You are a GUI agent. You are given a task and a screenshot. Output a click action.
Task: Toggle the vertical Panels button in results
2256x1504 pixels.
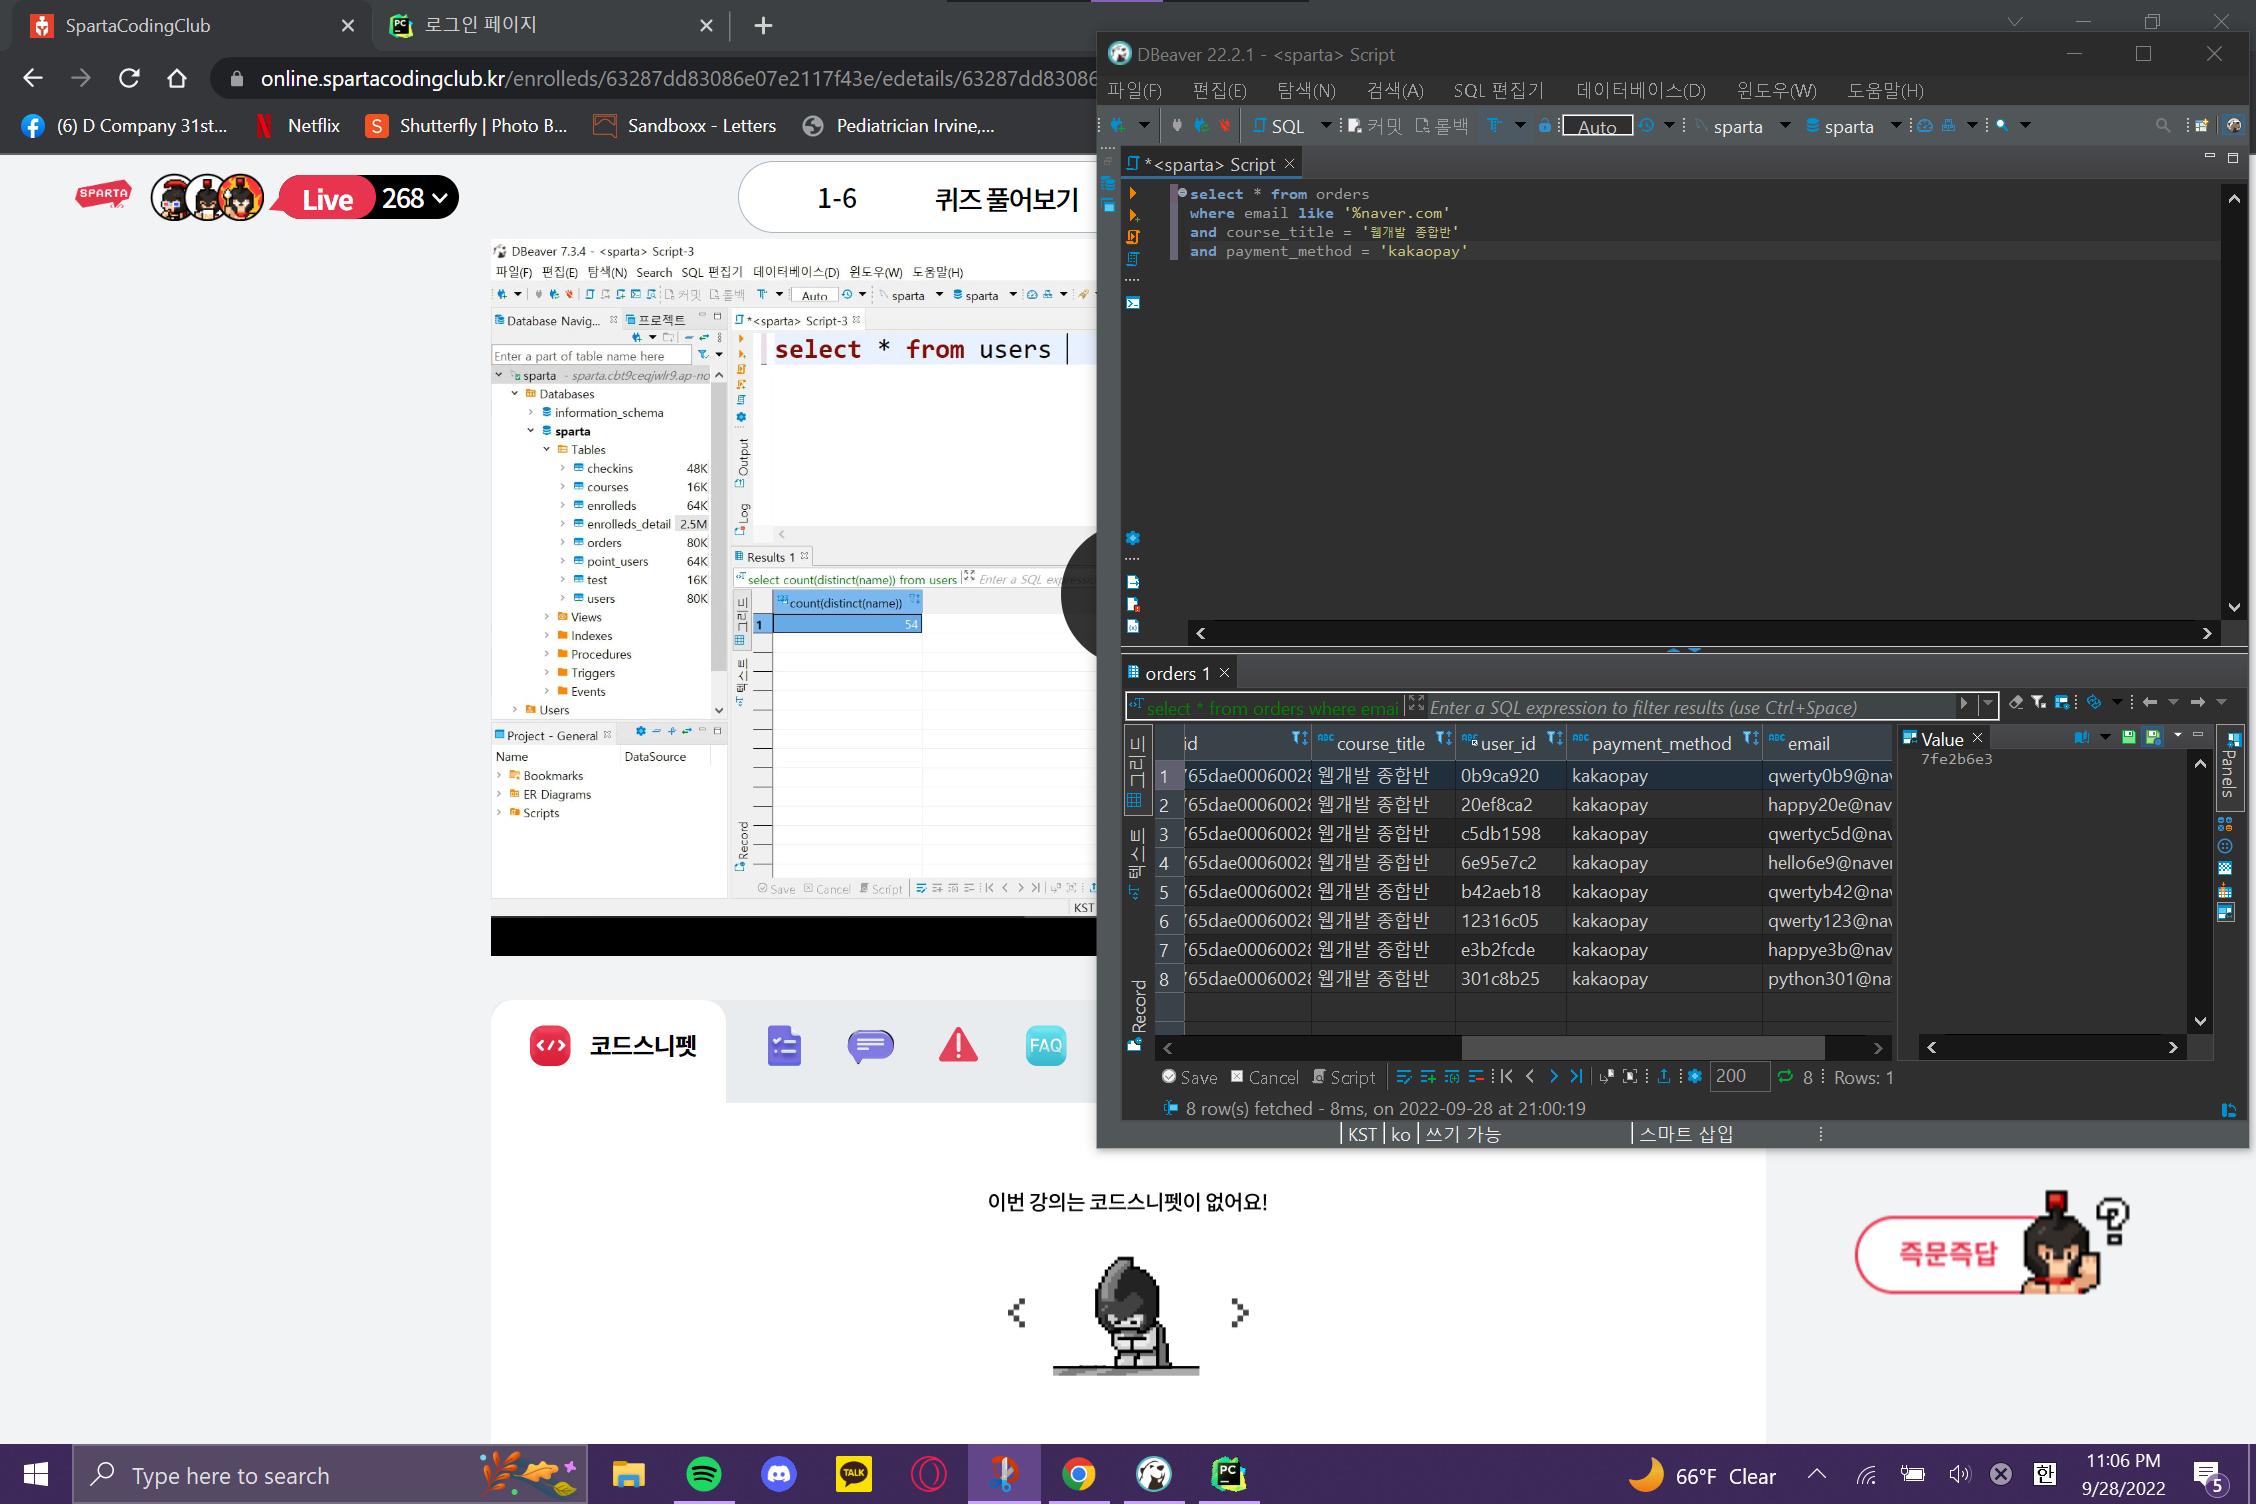point(2228,766)
